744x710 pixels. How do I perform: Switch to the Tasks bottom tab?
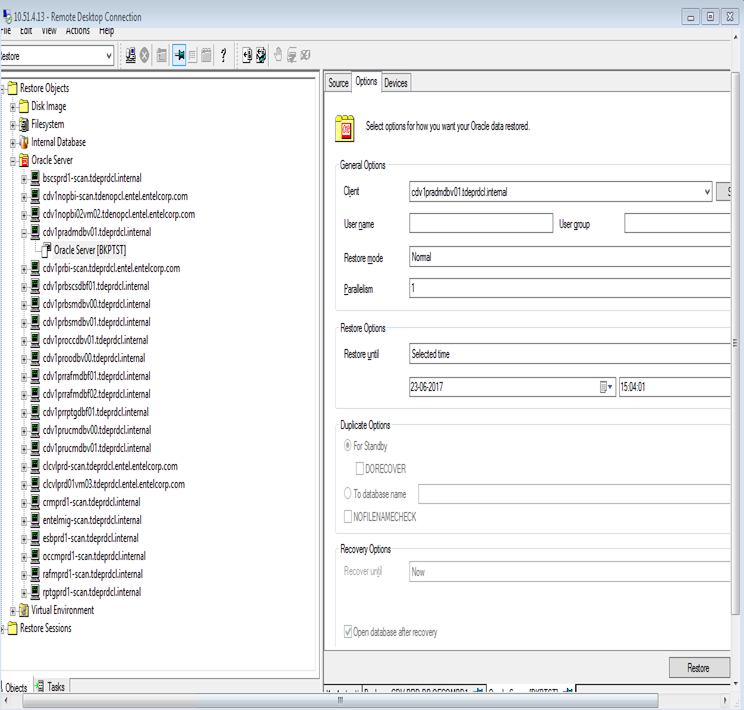(x=51, y=686)
